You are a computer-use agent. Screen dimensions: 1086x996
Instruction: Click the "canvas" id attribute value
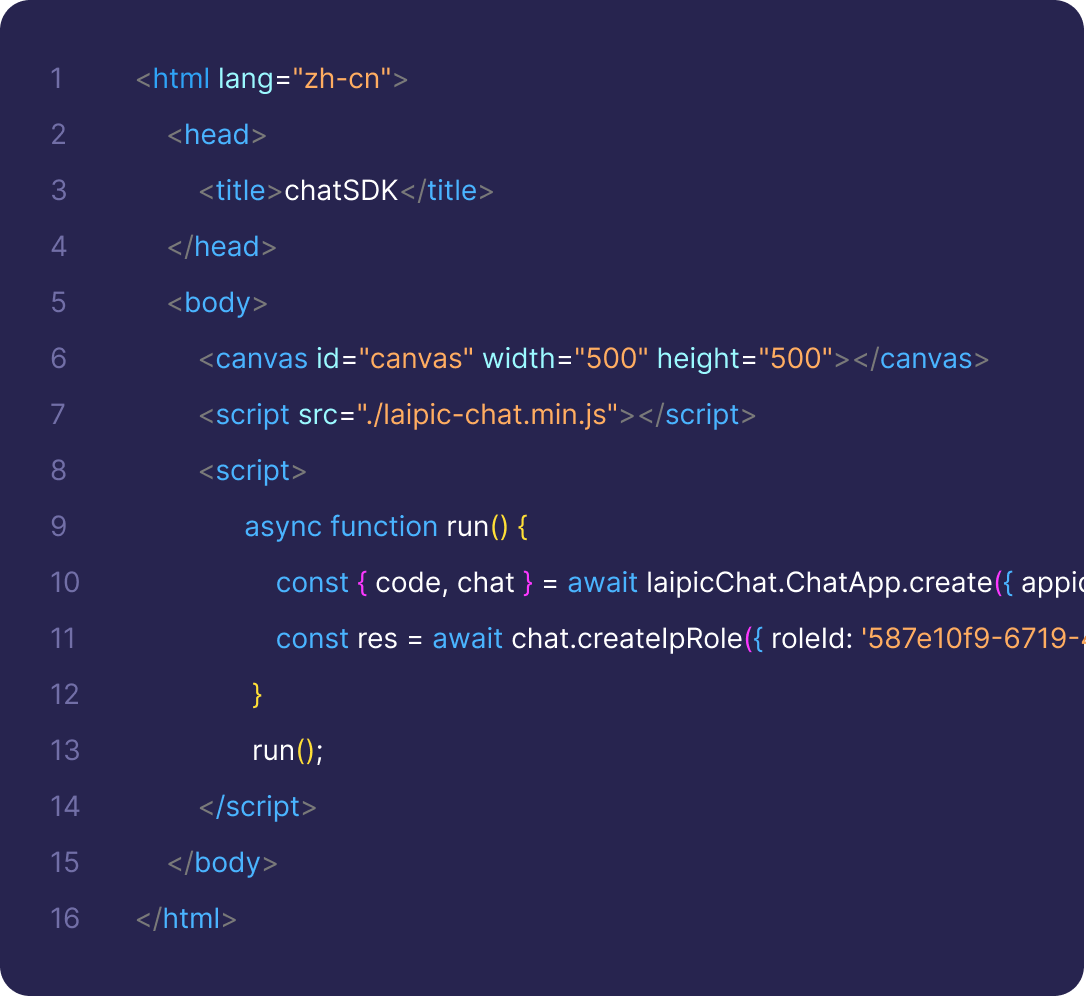coord(415,359)
